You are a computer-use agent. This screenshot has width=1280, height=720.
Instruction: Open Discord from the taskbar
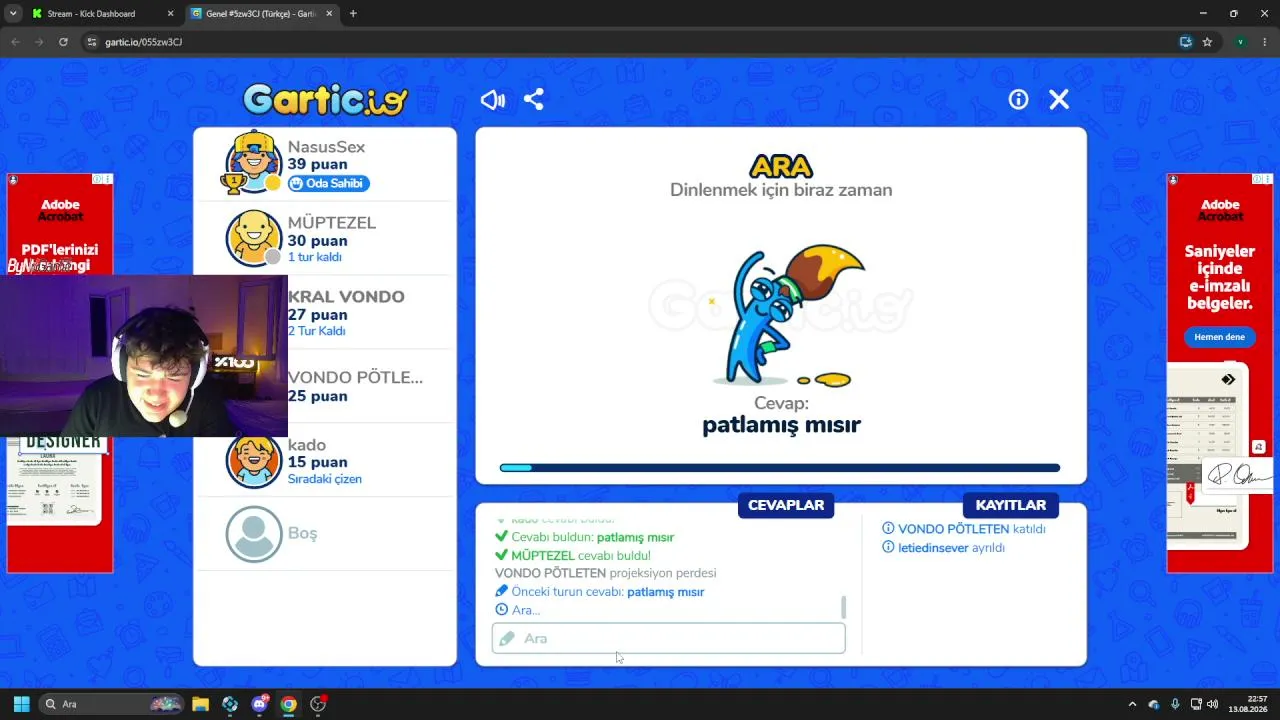[260, 704]
